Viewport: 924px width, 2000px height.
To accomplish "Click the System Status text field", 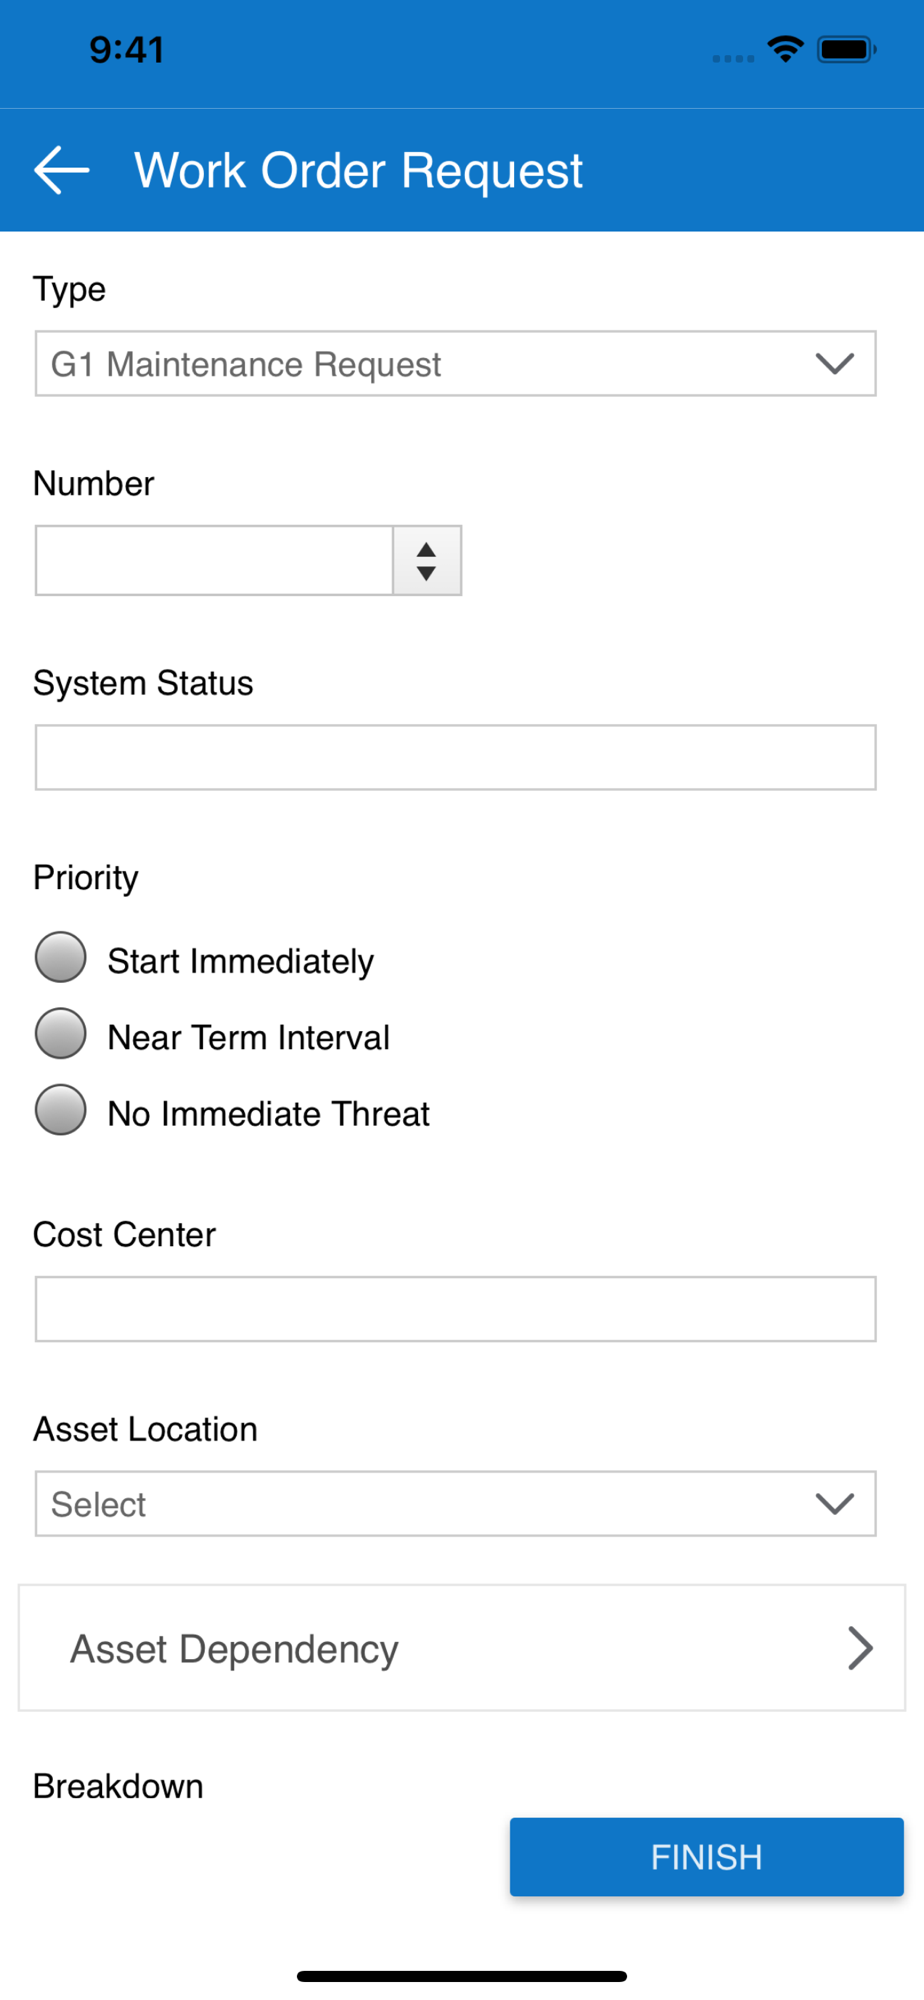I will click(x=456, y=758).
